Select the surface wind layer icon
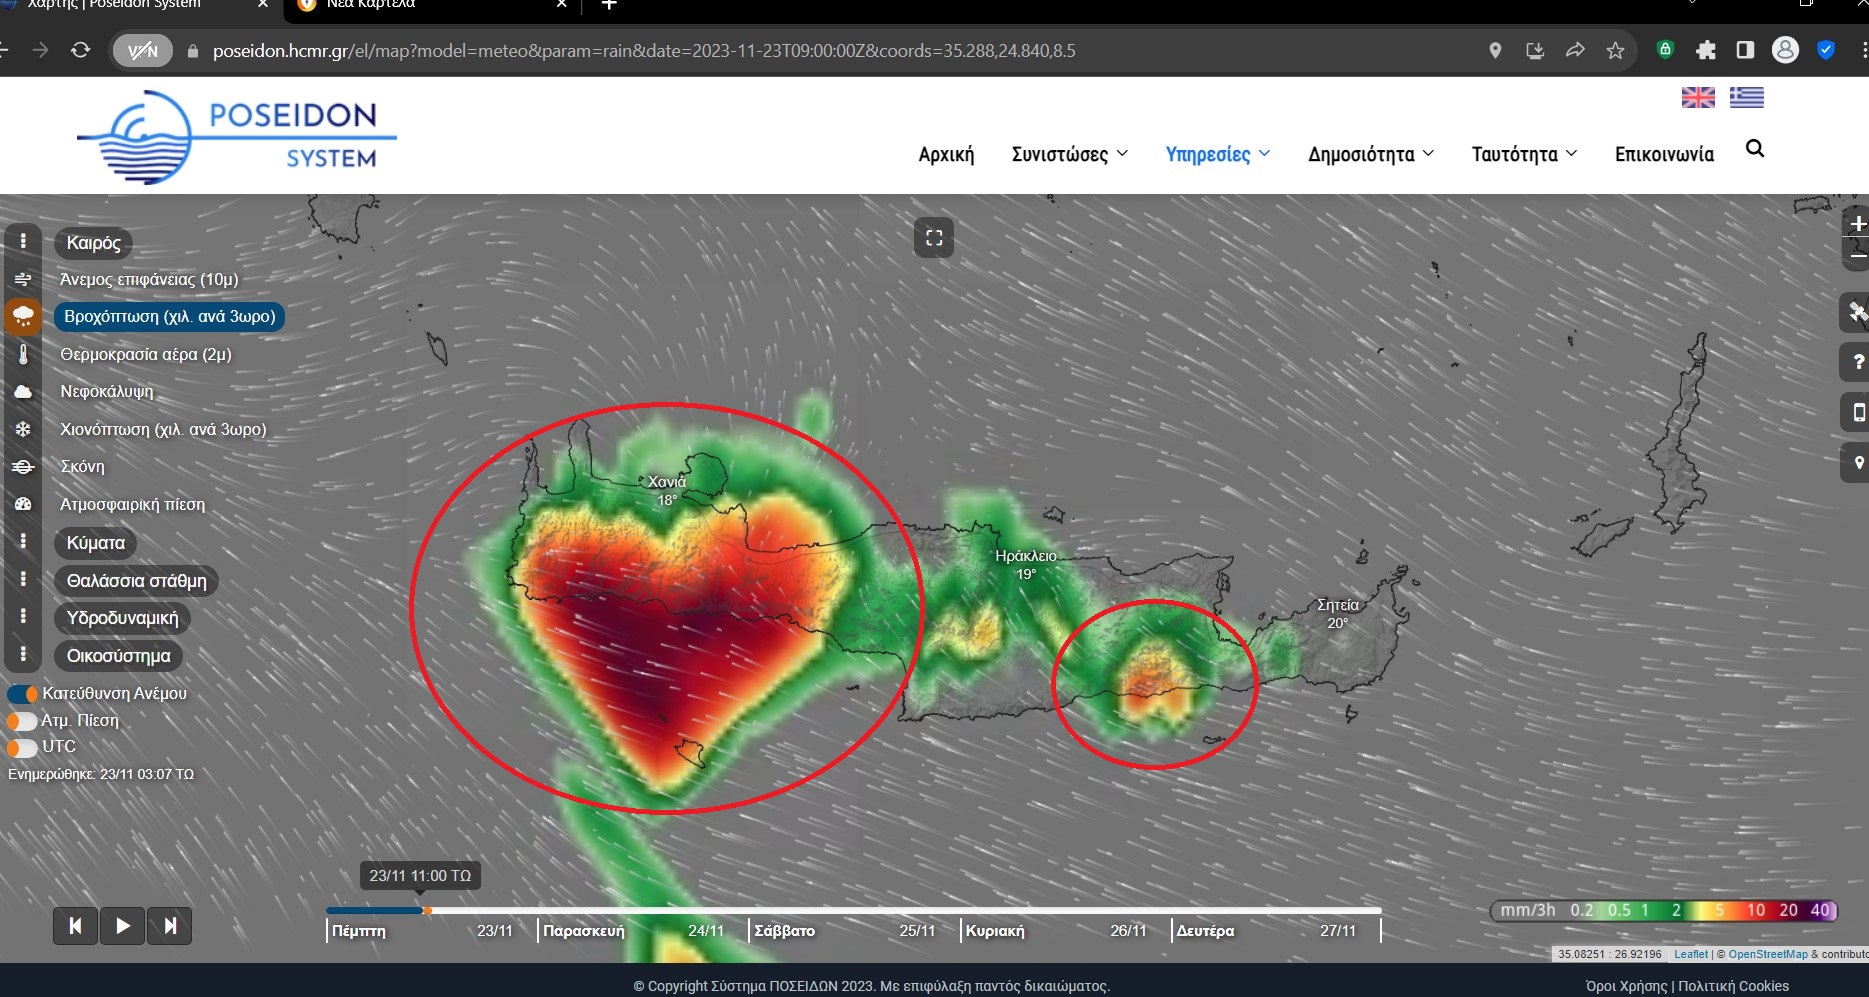Viewport: 1869px width, 997px height. pos(23,279)
